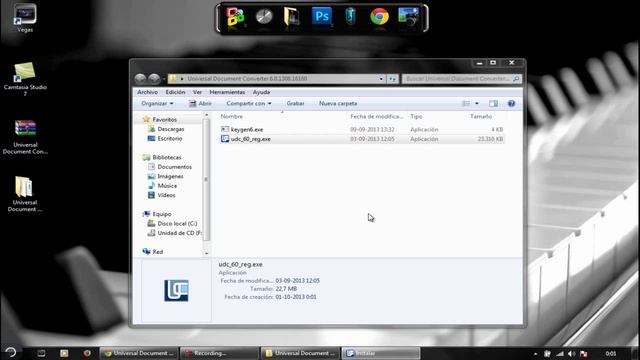This screenshot has height=360, width=640.
Task: Switch to Recording... taskbar window
Action: [220, 353]
